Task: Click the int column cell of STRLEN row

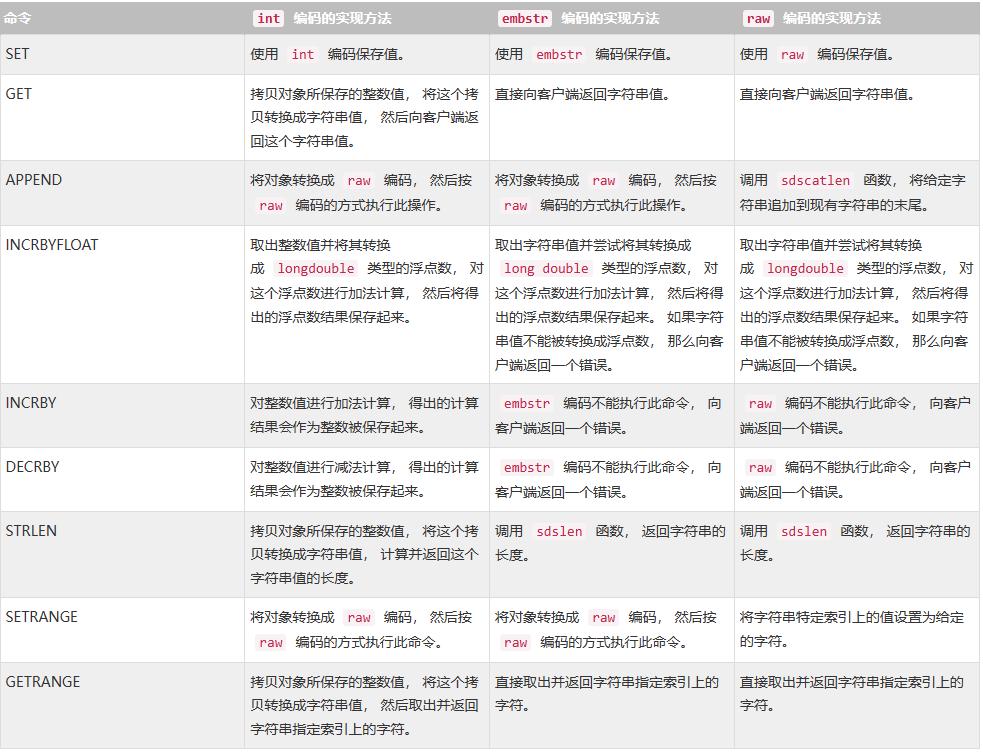Action: click(x=367, y=554)
